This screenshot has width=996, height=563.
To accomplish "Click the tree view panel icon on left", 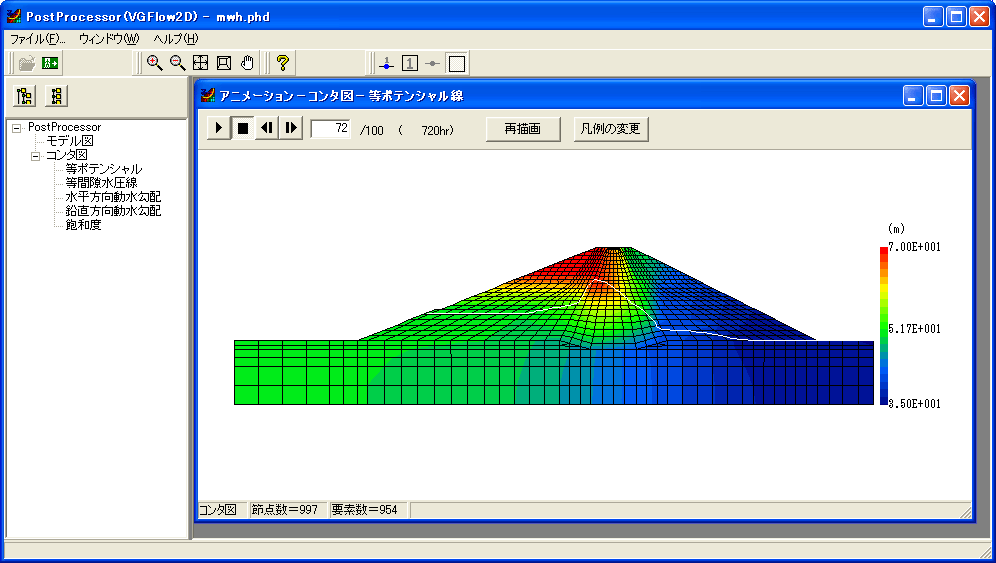I will click(x=25, y=97).
